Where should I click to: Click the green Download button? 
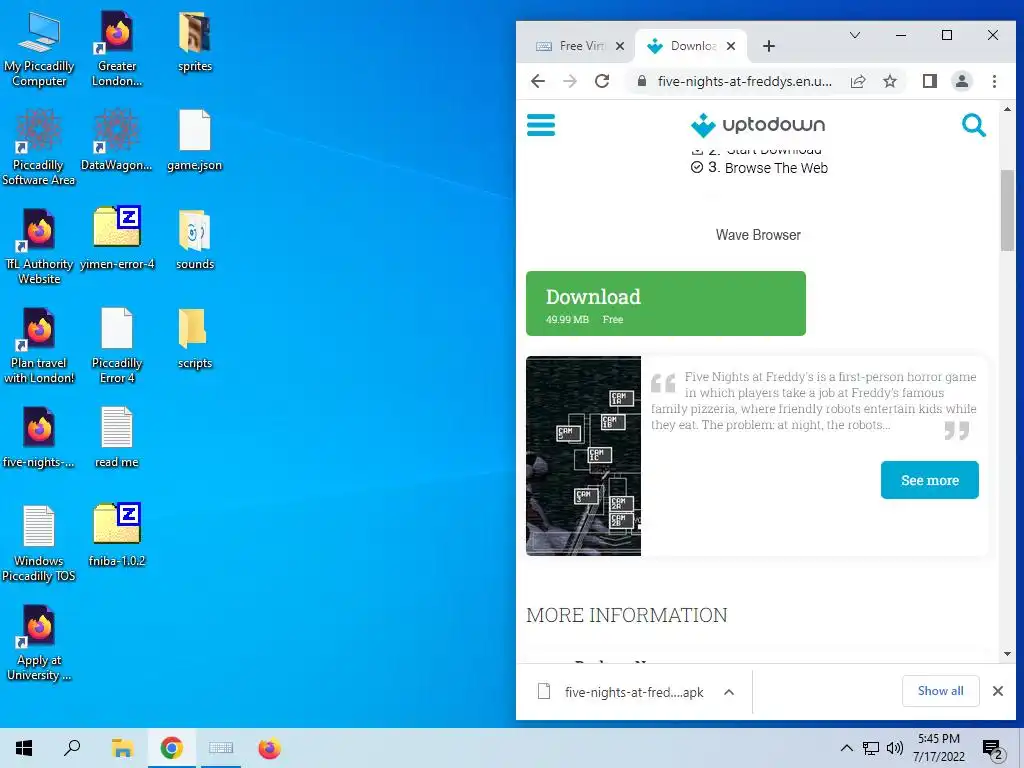665,304
